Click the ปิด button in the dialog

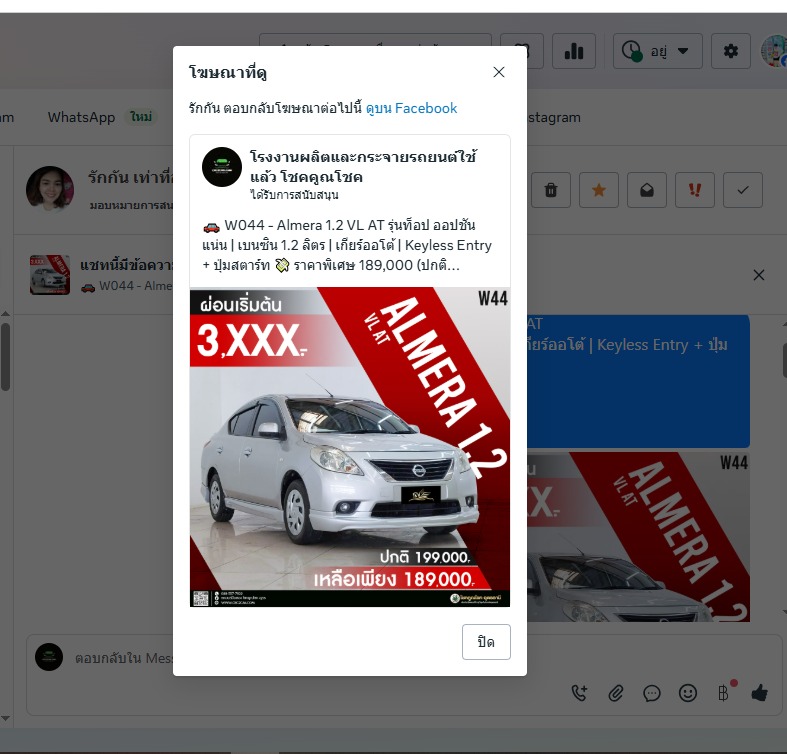tap(486, 642)
